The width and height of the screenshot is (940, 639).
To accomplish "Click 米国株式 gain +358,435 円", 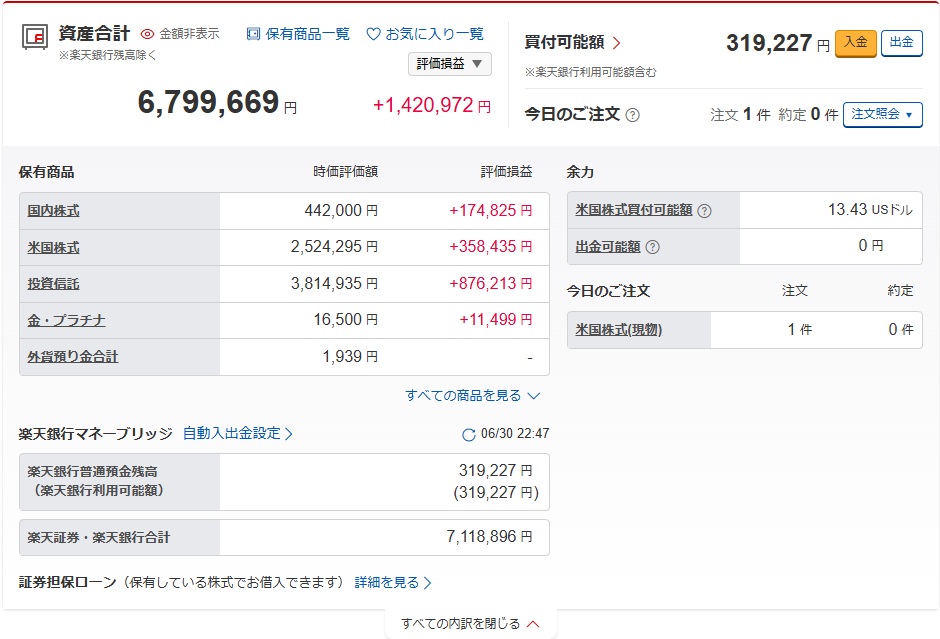I will [490, 247].
